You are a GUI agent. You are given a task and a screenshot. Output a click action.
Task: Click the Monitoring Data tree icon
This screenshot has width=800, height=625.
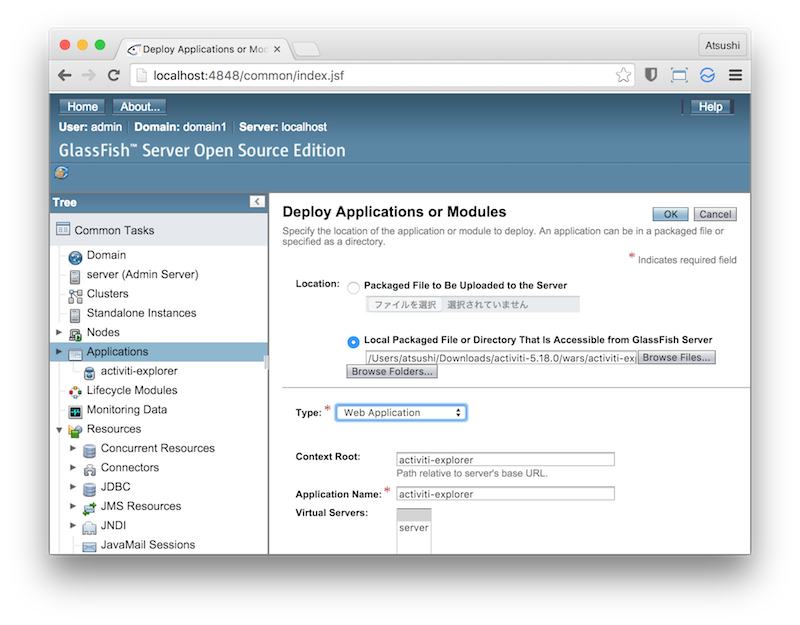pyautogui.click(x=75, y=410)
